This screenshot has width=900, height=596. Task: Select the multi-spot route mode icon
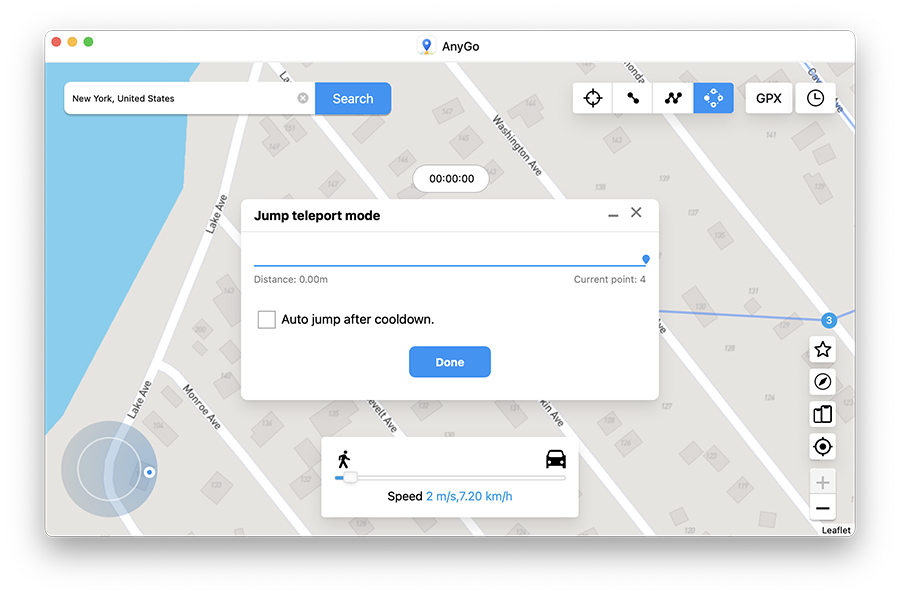click(x=673, y=98)
